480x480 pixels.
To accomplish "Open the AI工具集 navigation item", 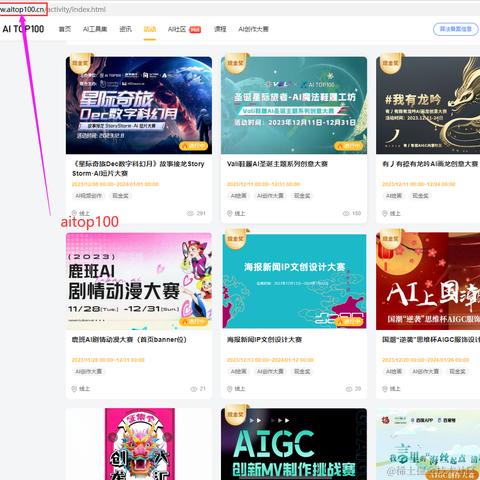I will (x=95, y=29).
